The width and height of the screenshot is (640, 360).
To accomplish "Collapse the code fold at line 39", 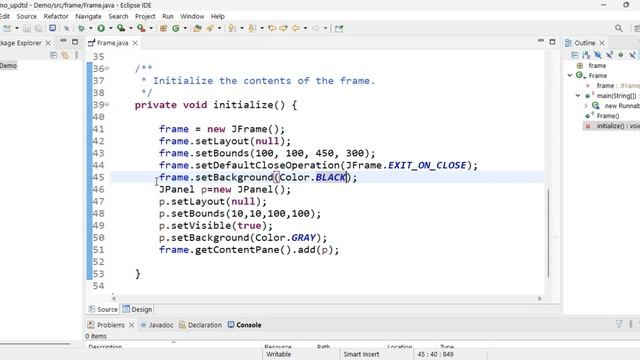I will [107, 105].
